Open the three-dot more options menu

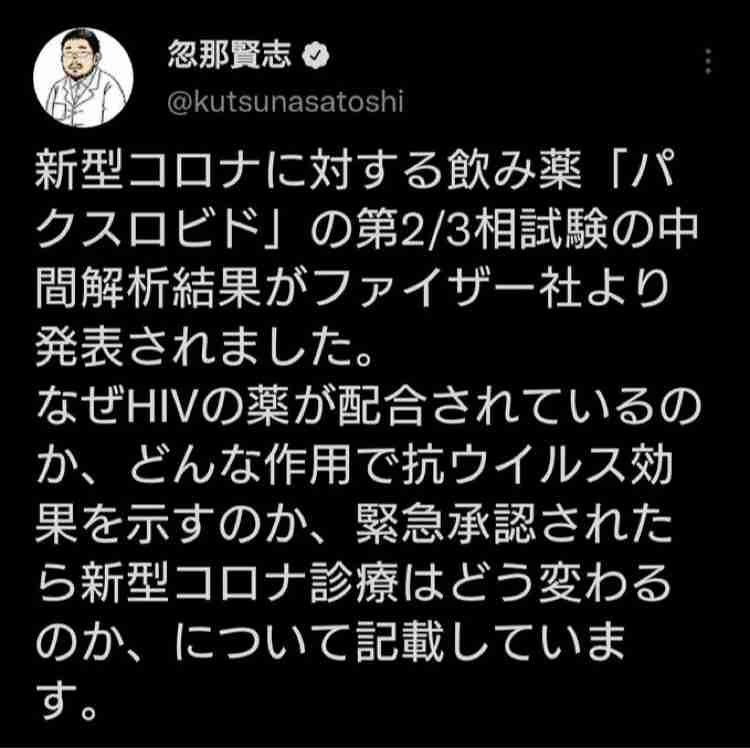(x=708, y=61)
